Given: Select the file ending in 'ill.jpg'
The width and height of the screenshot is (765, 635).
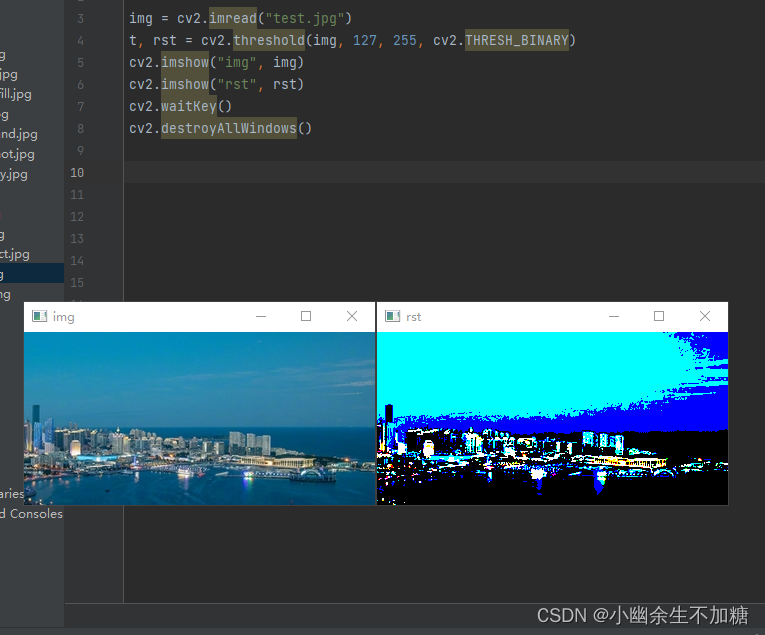Looking at the screenshot, I should click(16, 94).
